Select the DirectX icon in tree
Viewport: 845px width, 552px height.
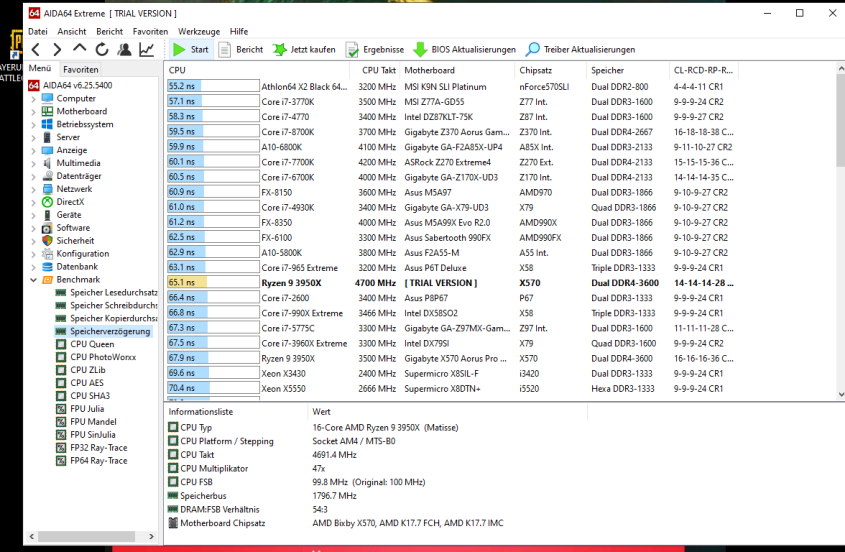tap(47, 202)
